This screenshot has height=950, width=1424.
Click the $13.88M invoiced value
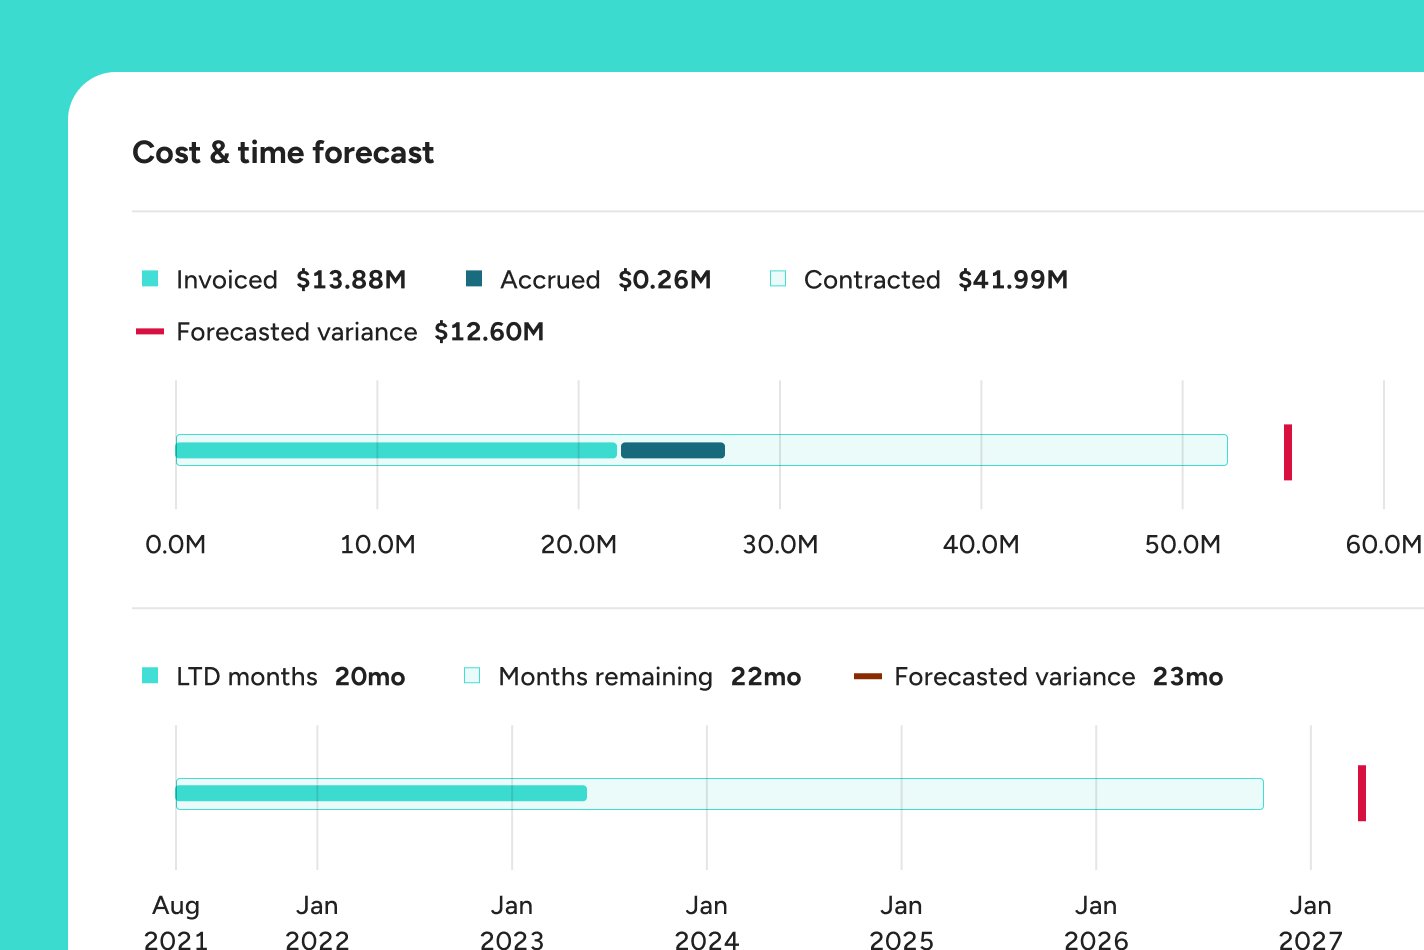pyautogui.click(x=351, y=280)
